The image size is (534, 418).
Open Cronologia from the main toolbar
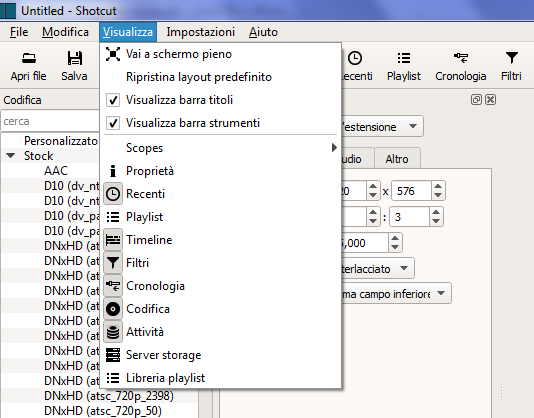(460, 66)
